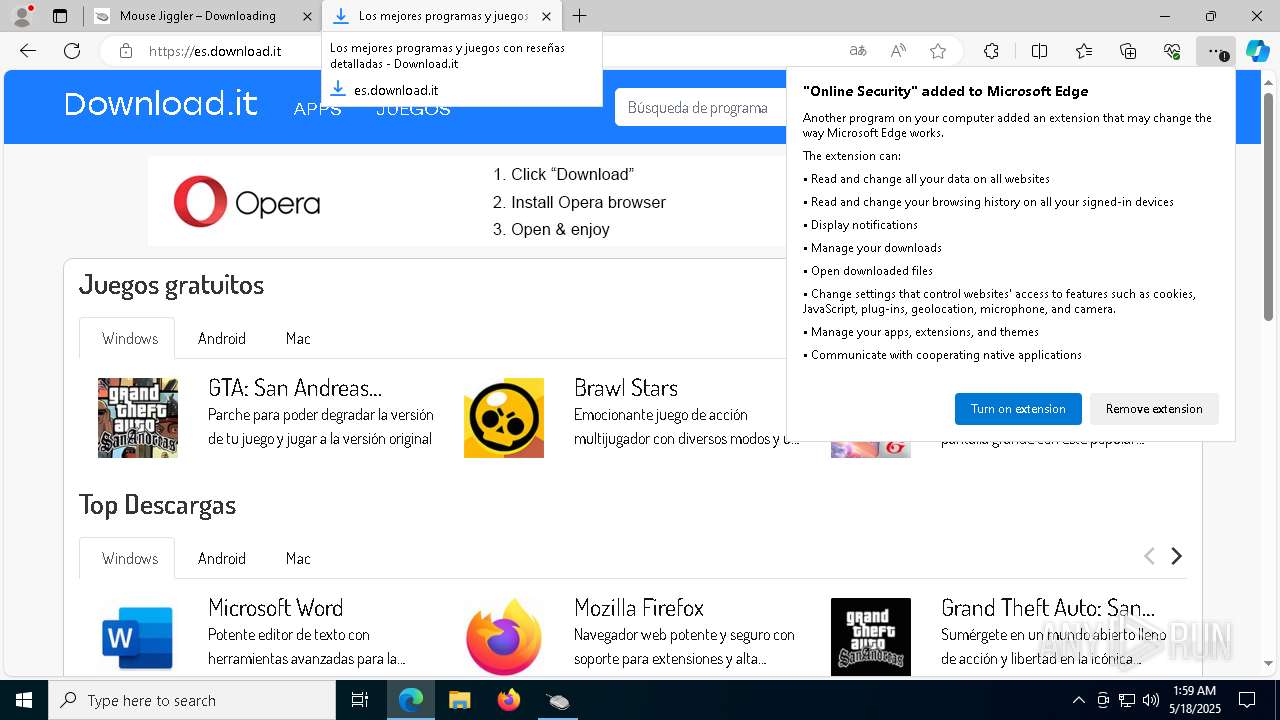1280x720 pixels.
Task: Open the Extensions puzzle icon
Action: click(991, 51)
